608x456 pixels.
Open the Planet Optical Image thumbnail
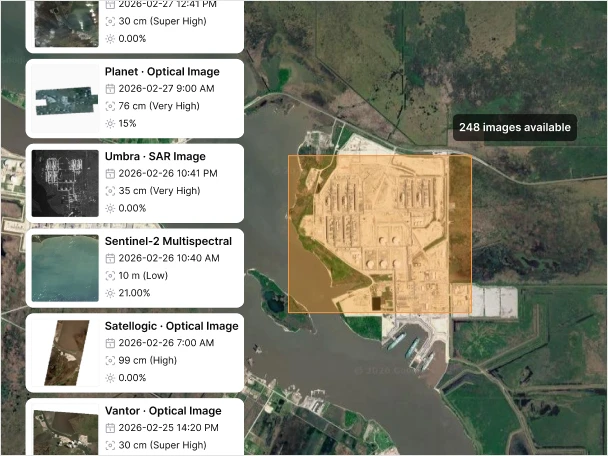[65, 98]
